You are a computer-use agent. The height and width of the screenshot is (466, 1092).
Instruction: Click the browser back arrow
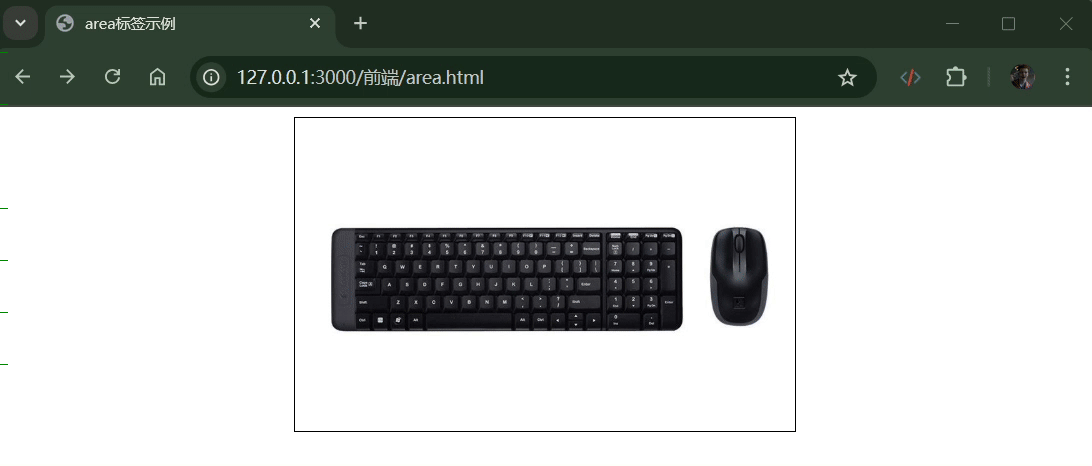coord(22,77)
